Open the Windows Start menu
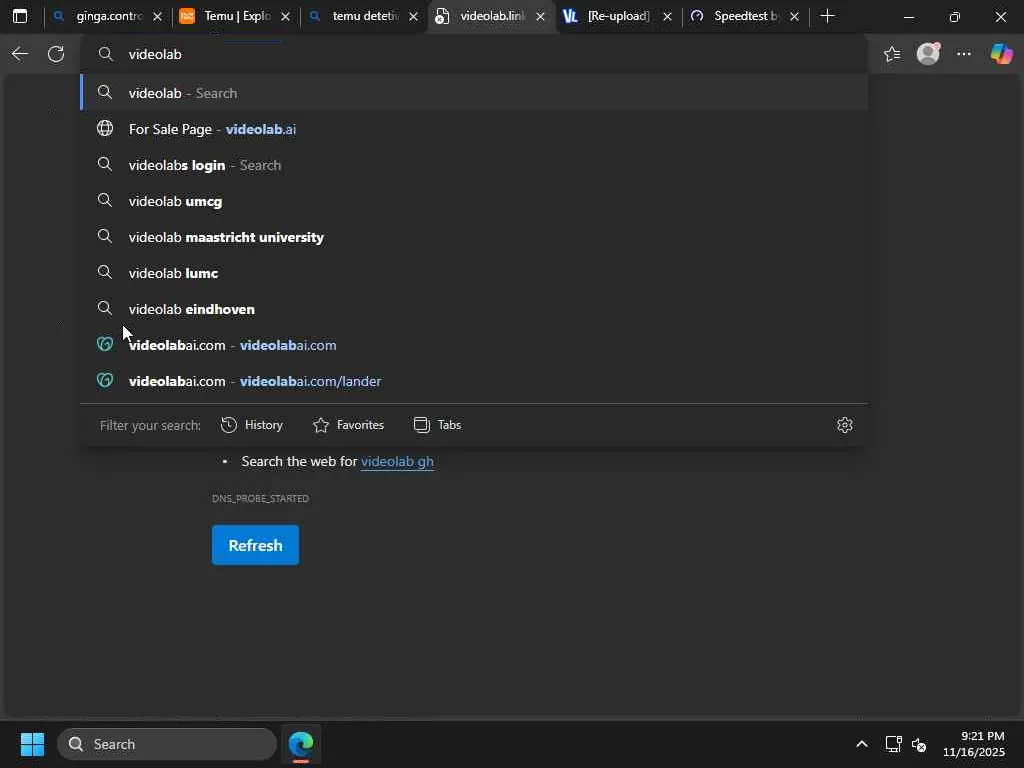The image size is (1024, 768). pyautogui.click(x=32, y=744)
